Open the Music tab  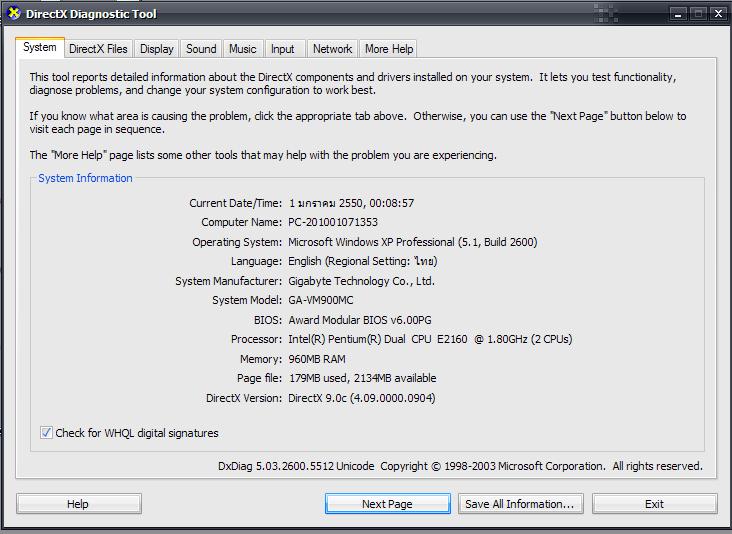tap(243, 49)
